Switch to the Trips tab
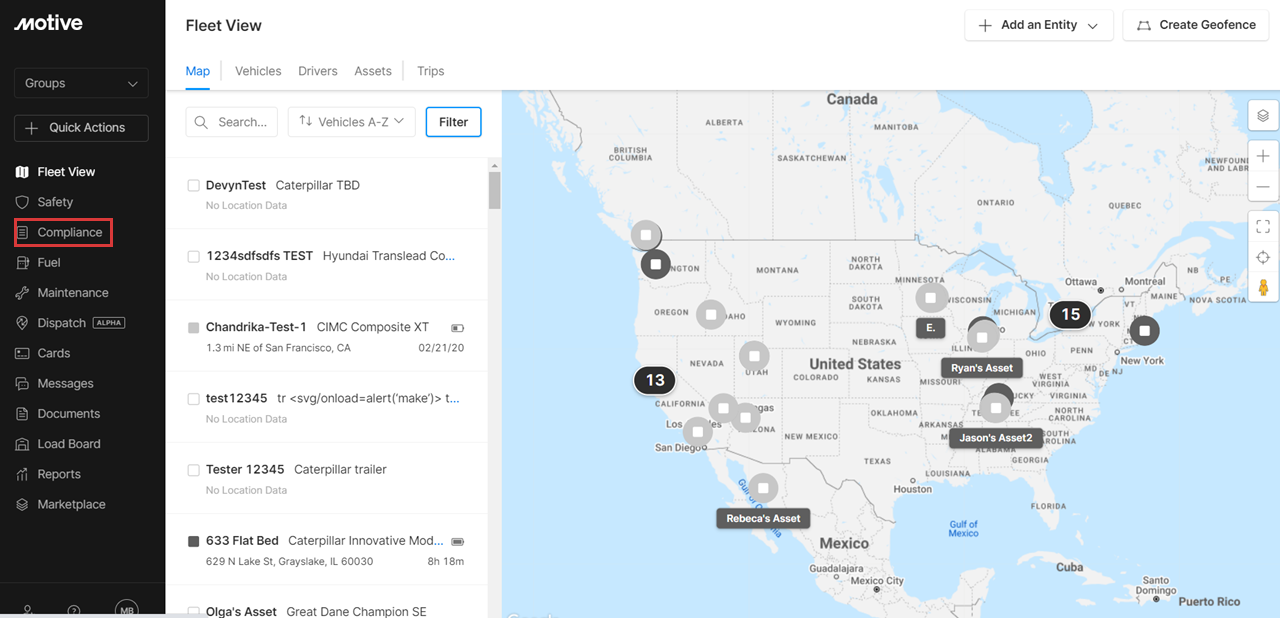Image resolution: width=1280 pixels, height=618 pixels. 430,71
